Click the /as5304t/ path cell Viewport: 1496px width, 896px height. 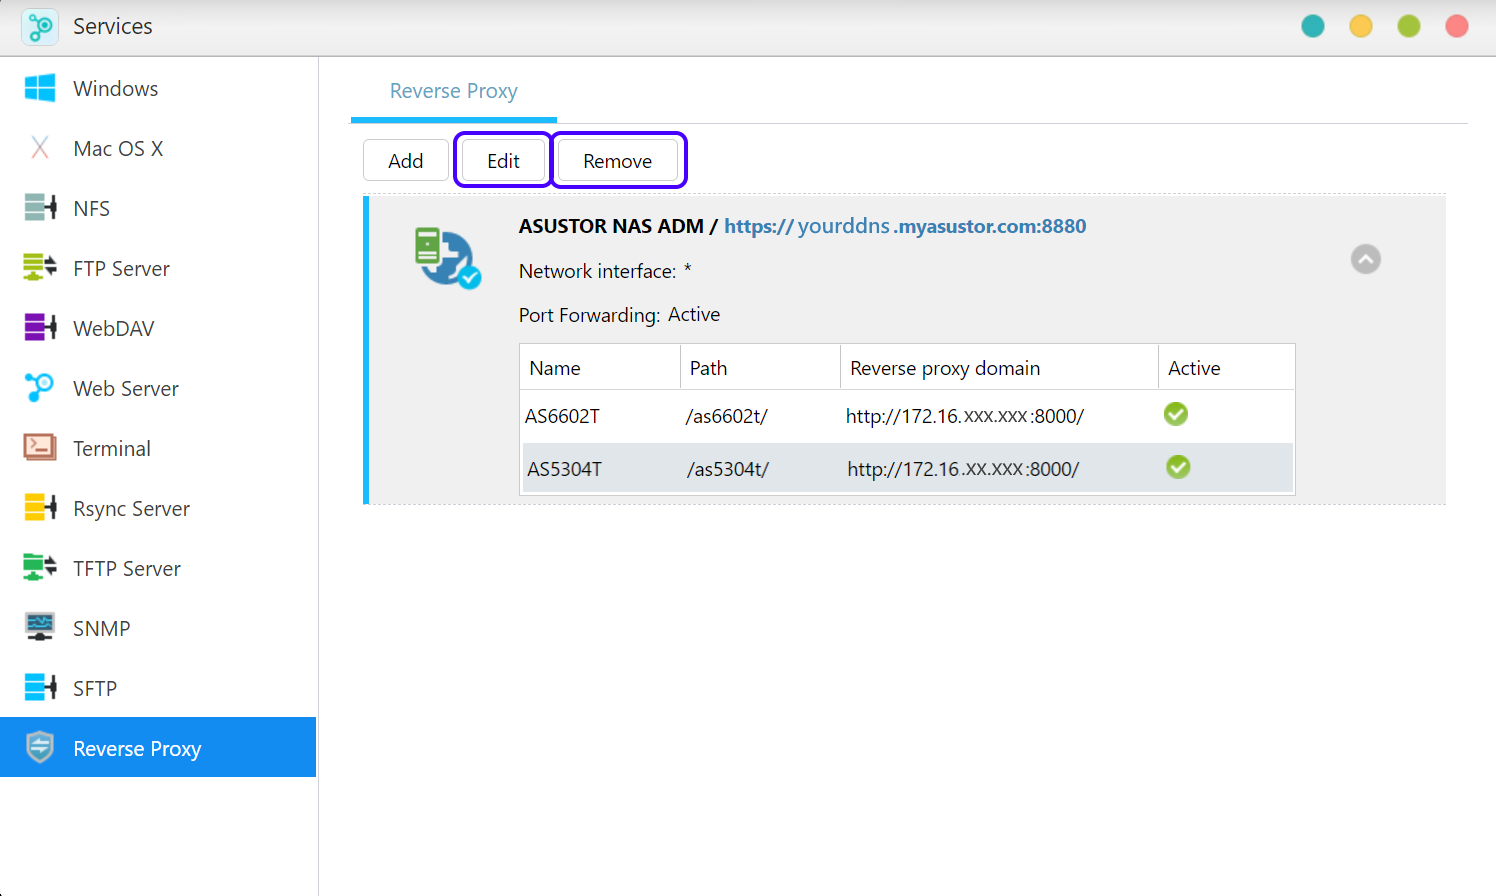tap(728, 469)
